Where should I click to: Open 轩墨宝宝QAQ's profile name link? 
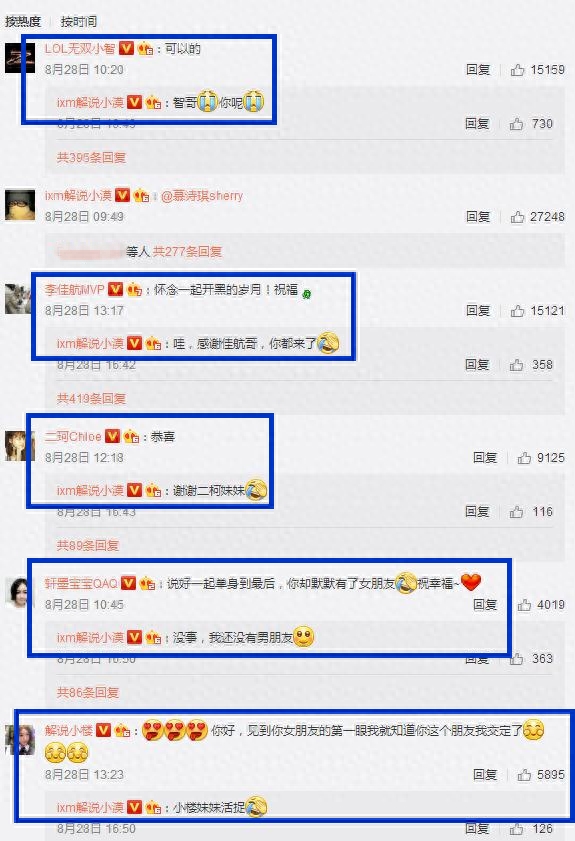(81, 583)
